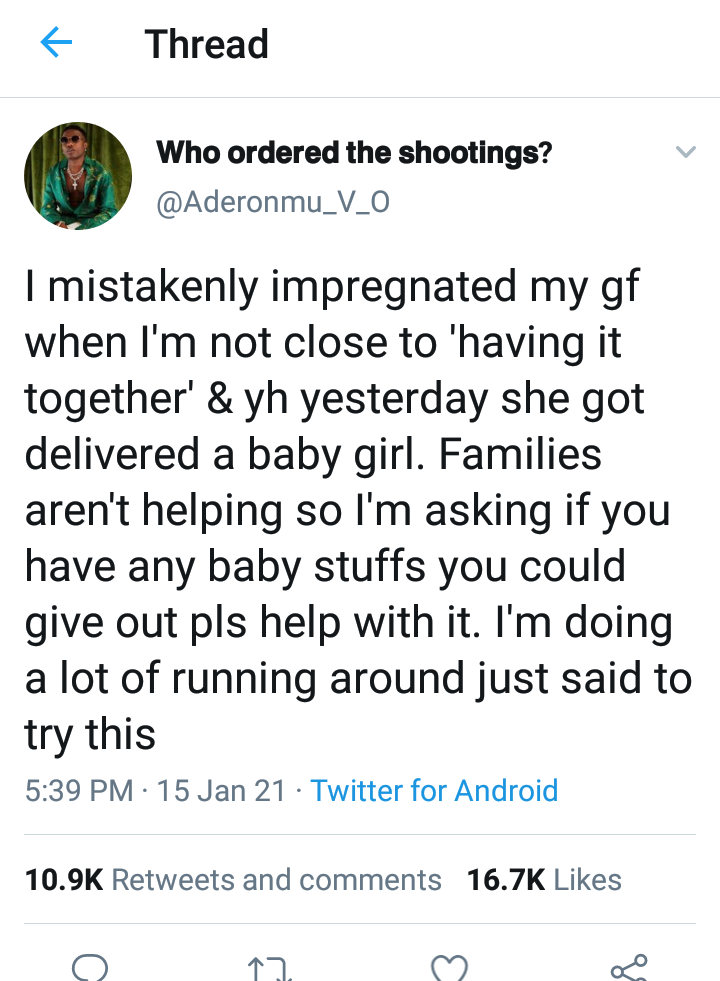Expand the tweet options chevron
This screenshot has width=720, height=981.
coord(685,153)
